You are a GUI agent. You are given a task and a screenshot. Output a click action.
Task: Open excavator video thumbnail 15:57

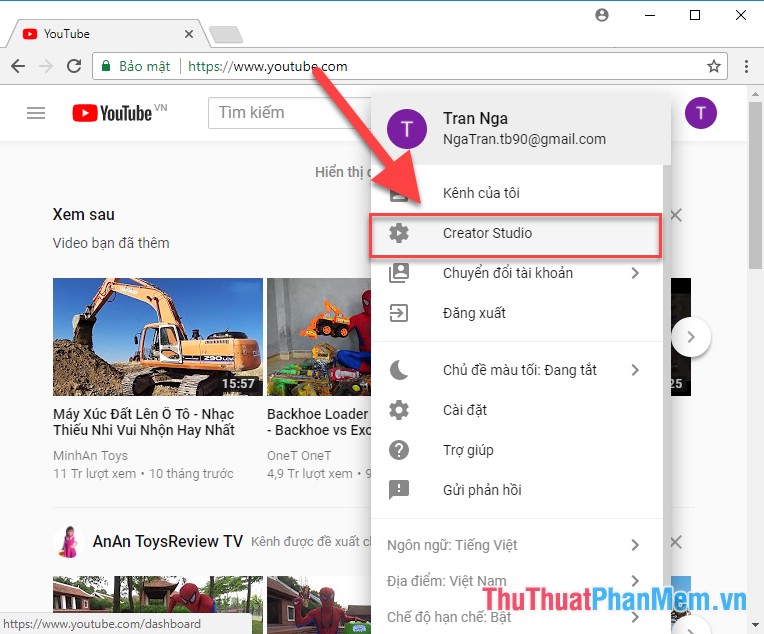158,337
